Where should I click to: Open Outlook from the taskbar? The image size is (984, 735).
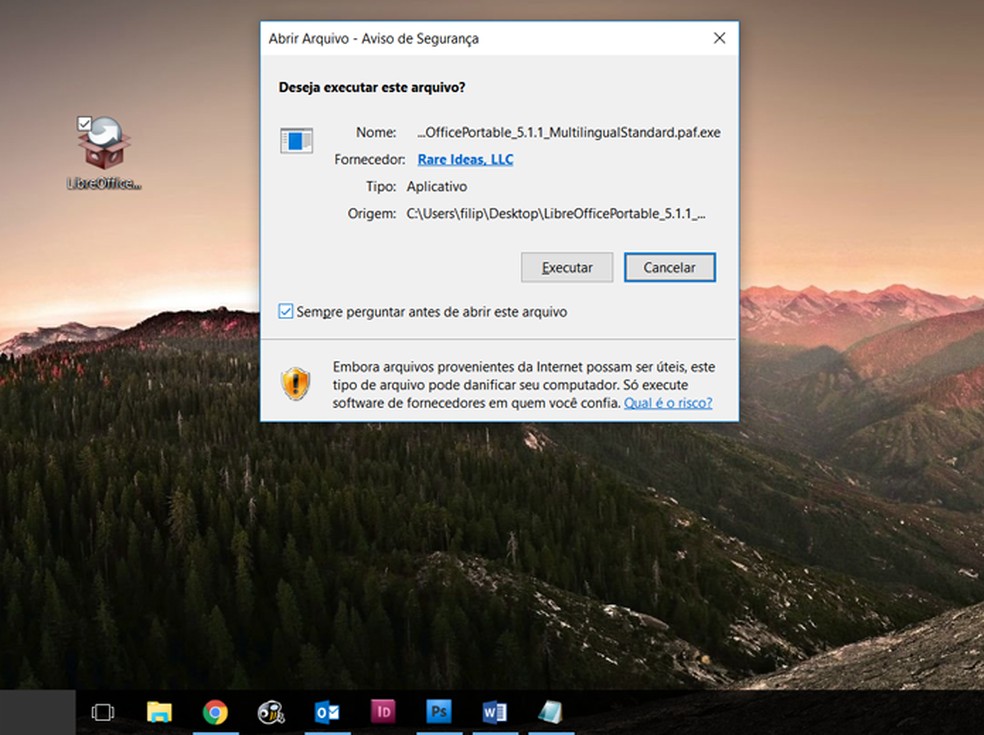point(327,712)
